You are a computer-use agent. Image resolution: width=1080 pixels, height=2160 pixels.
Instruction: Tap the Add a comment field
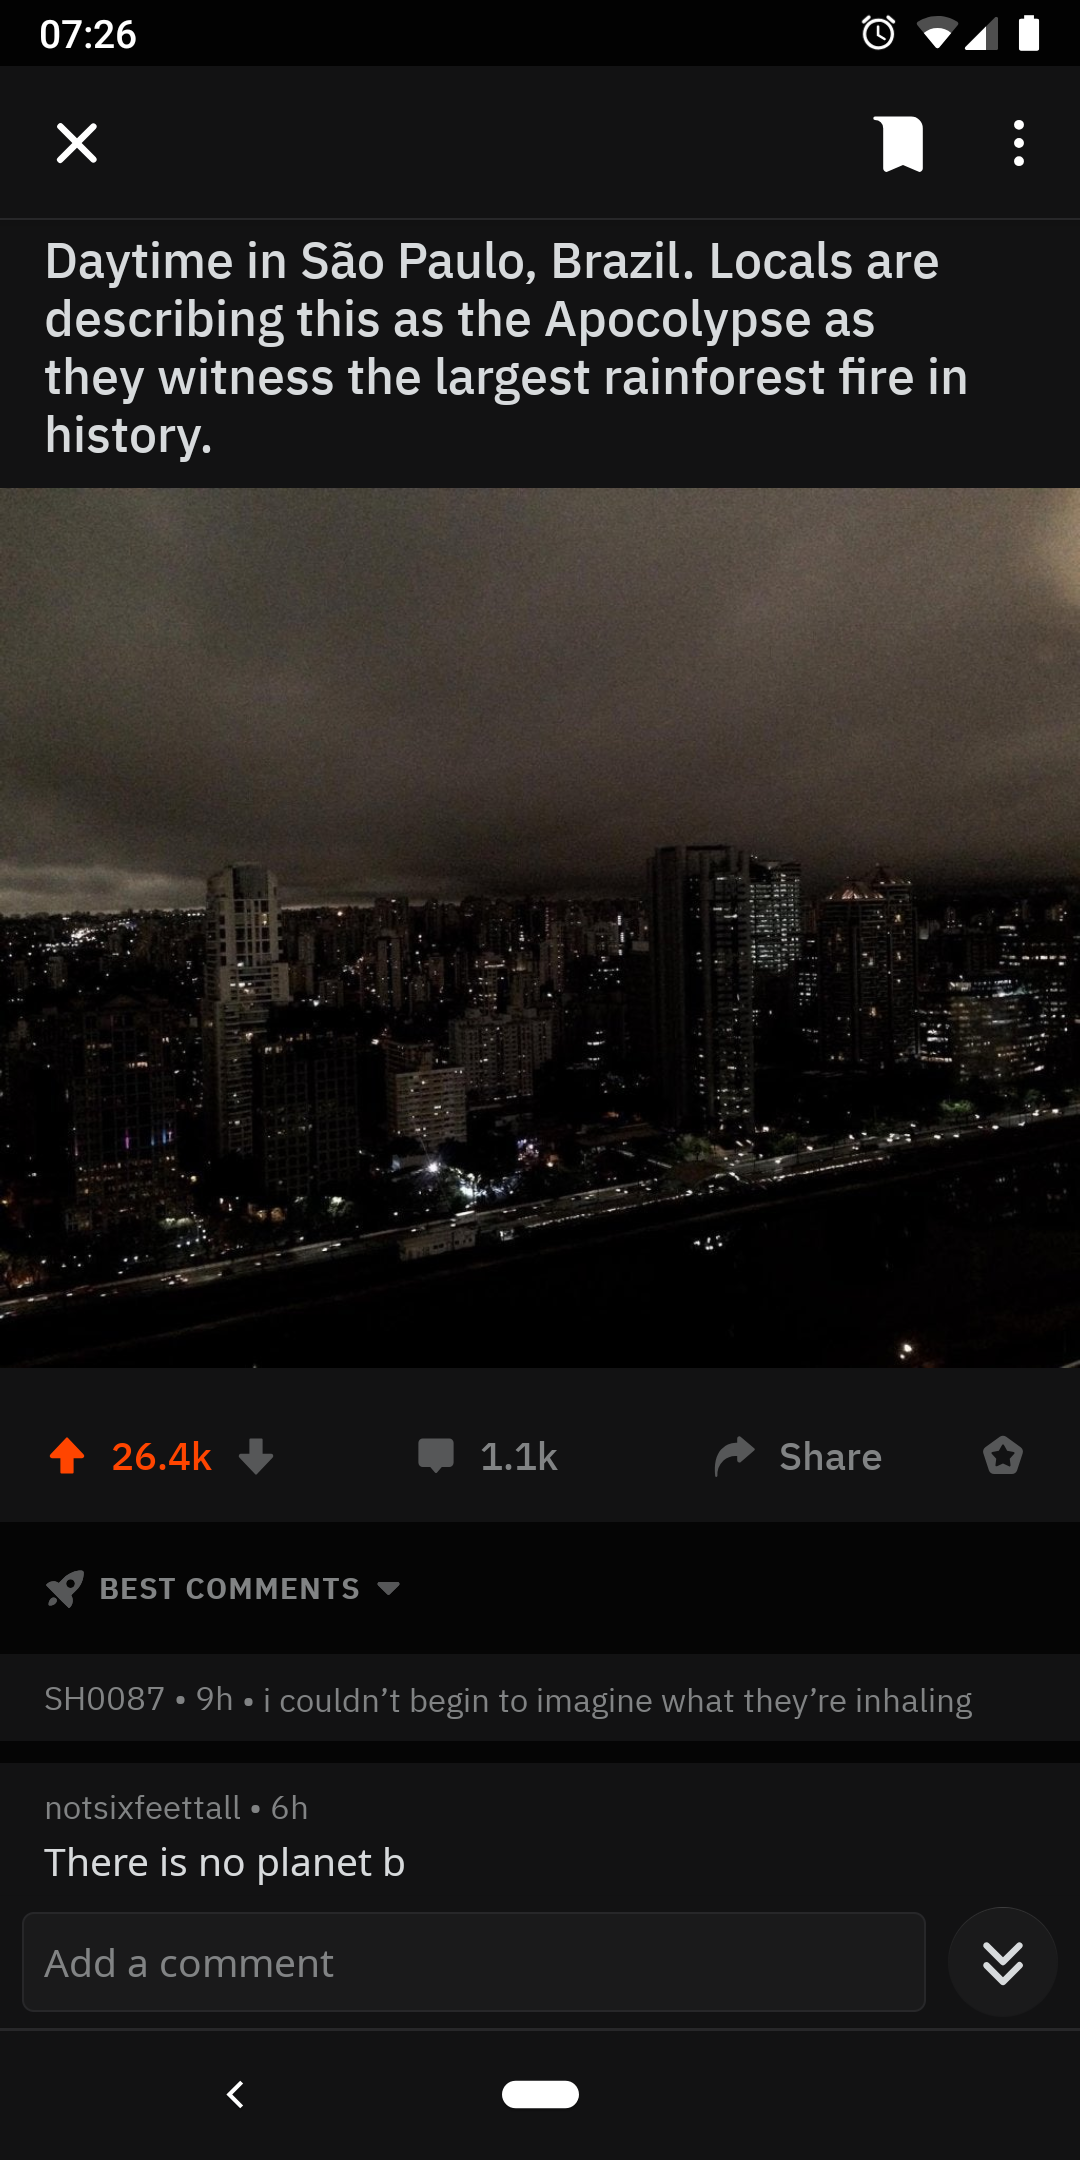click(474, 1963)
